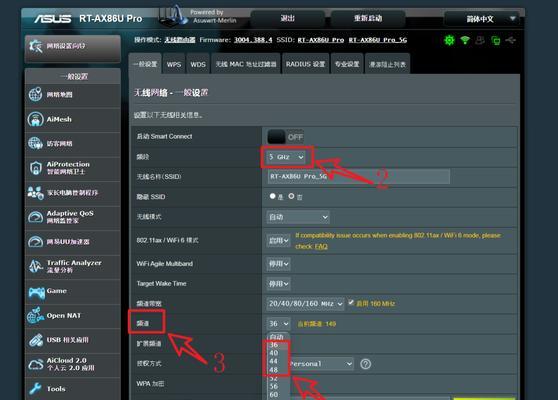Click green gear status icon in header
Viewport: 558px width, 400px height.
(449, 40)
